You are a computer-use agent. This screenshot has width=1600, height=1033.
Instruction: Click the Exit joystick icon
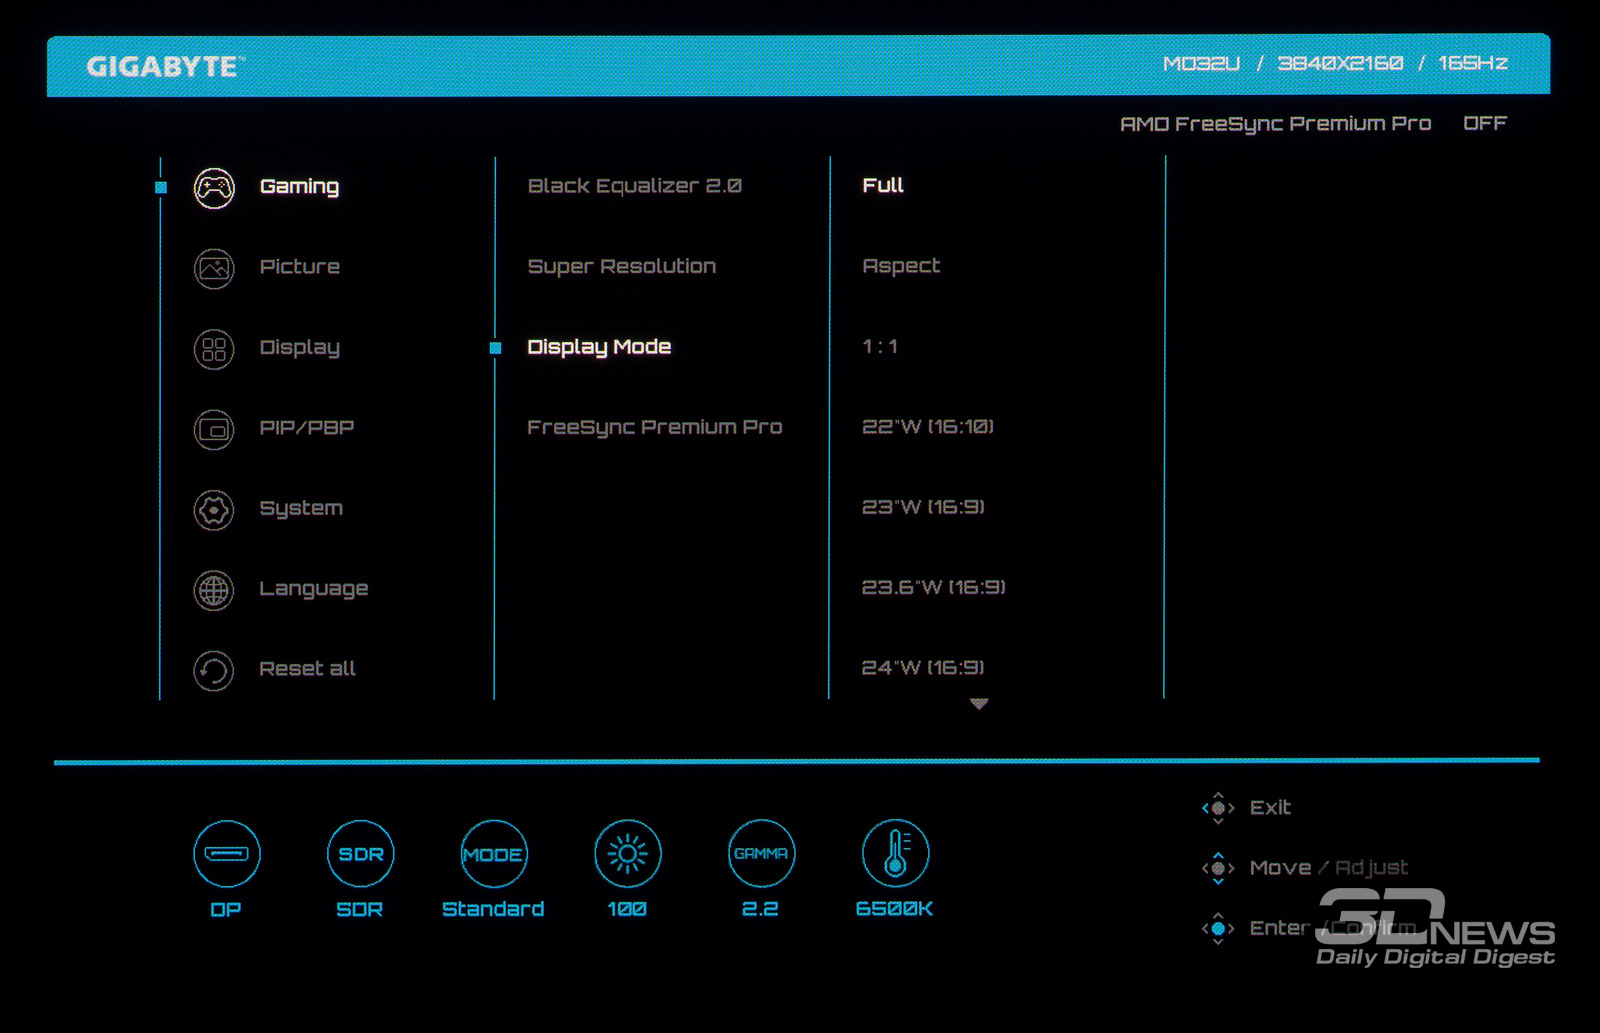[x=1218, y=808]
